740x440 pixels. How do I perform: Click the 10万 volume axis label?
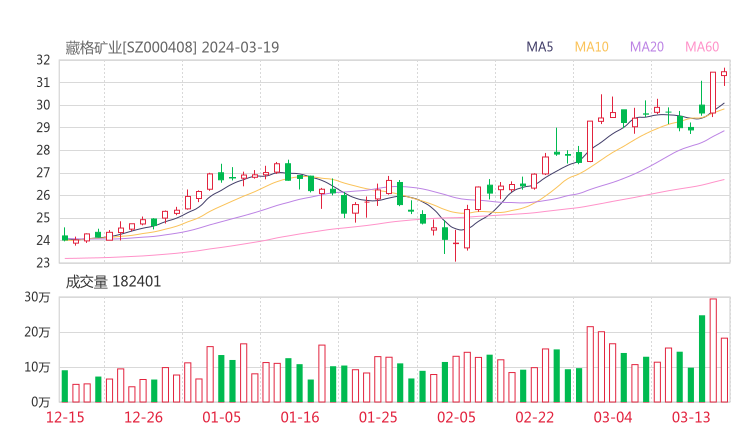[37, 367]
